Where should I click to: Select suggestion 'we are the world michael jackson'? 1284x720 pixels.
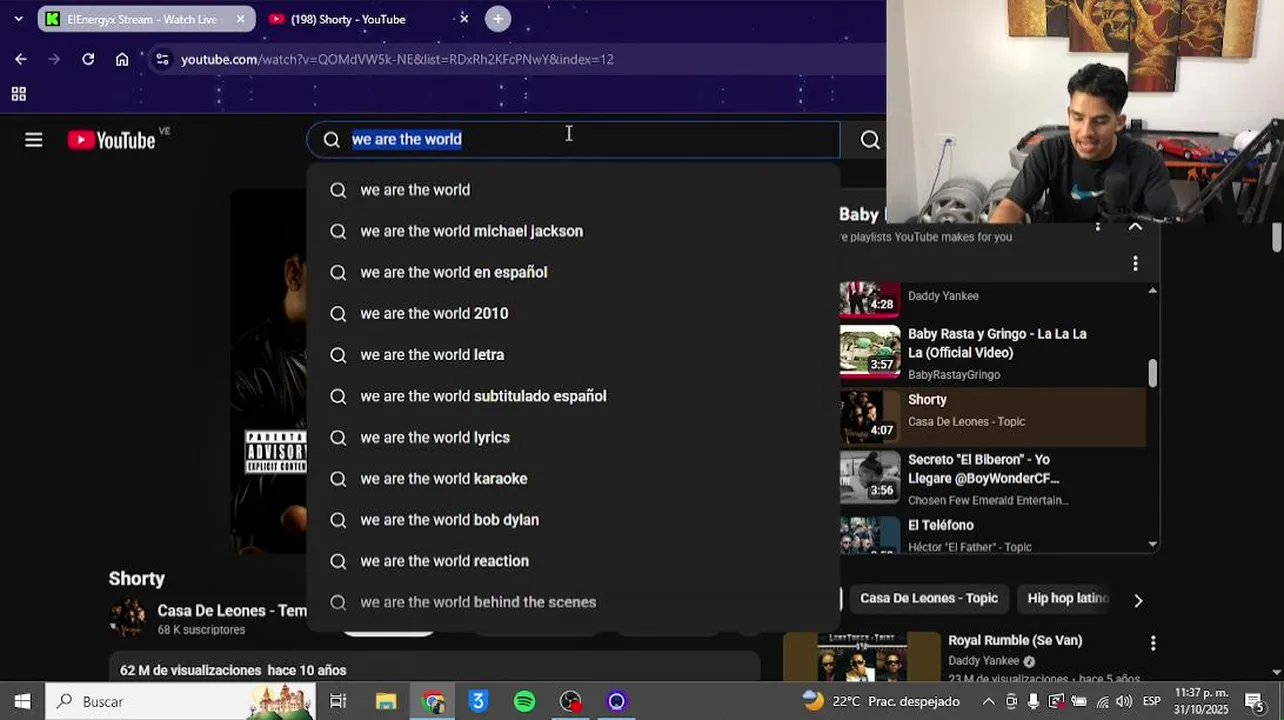573,231
